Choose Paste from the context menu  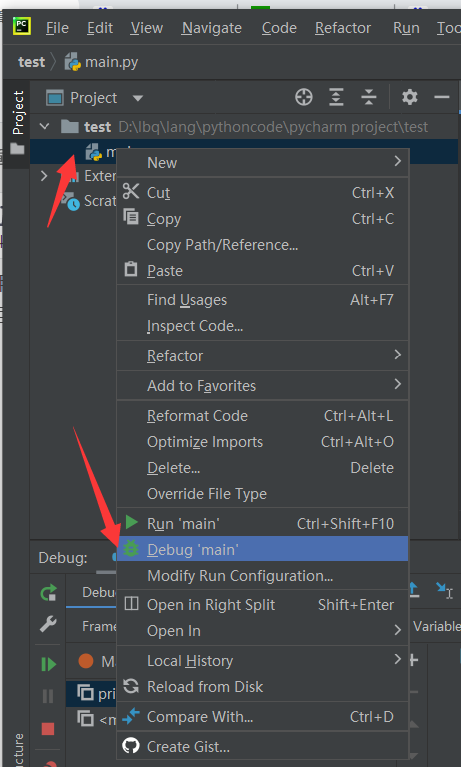click(262, 271)
